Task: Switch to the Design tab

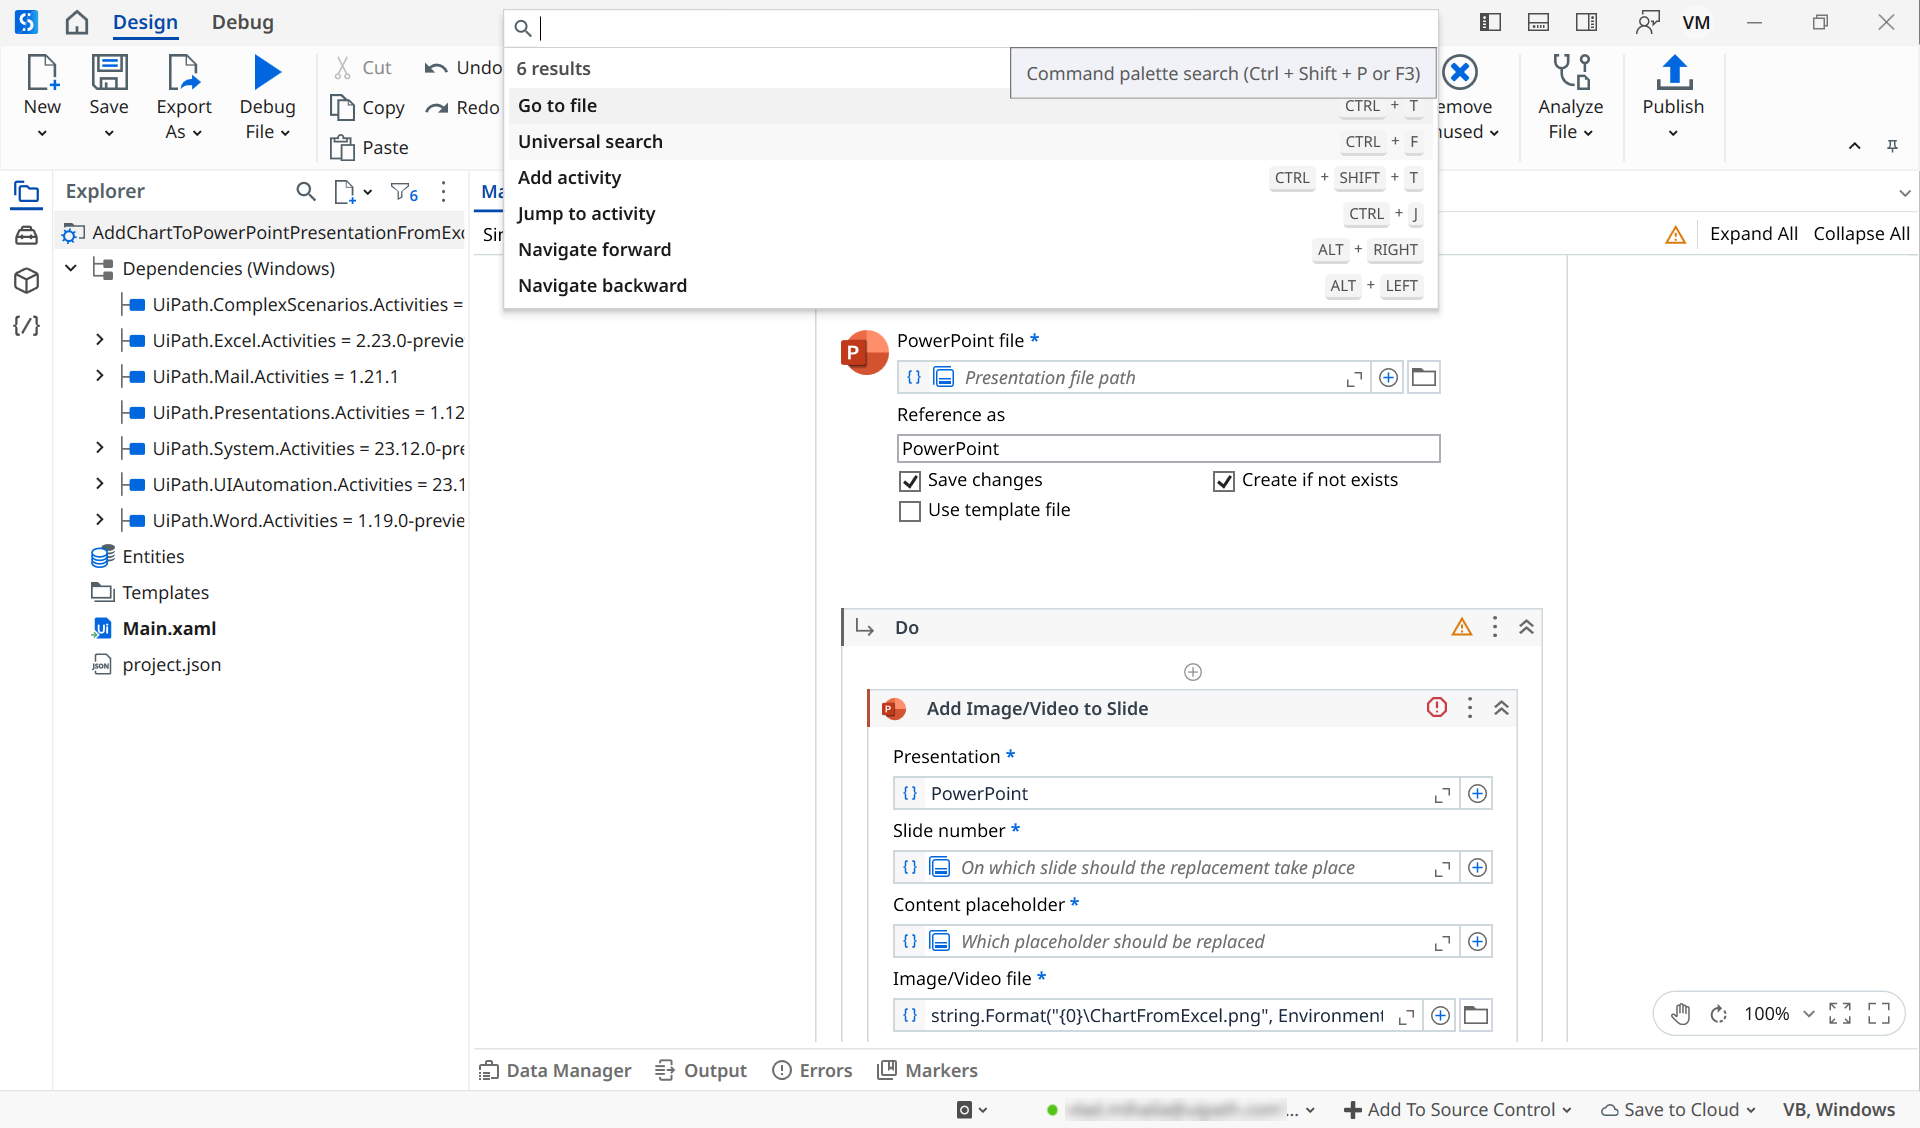Action: (x=145, y=22)
